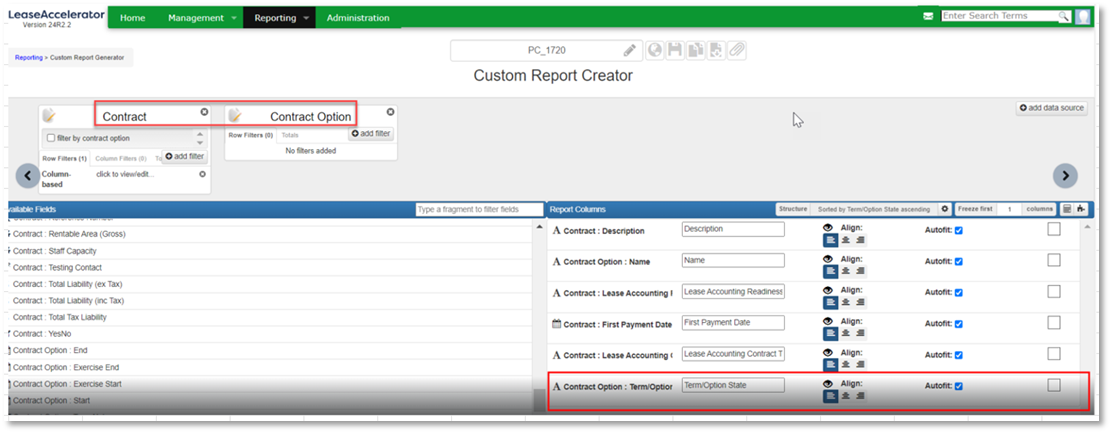
Task: Open the Management dropdown menu
Action: (x=202, y=18)
